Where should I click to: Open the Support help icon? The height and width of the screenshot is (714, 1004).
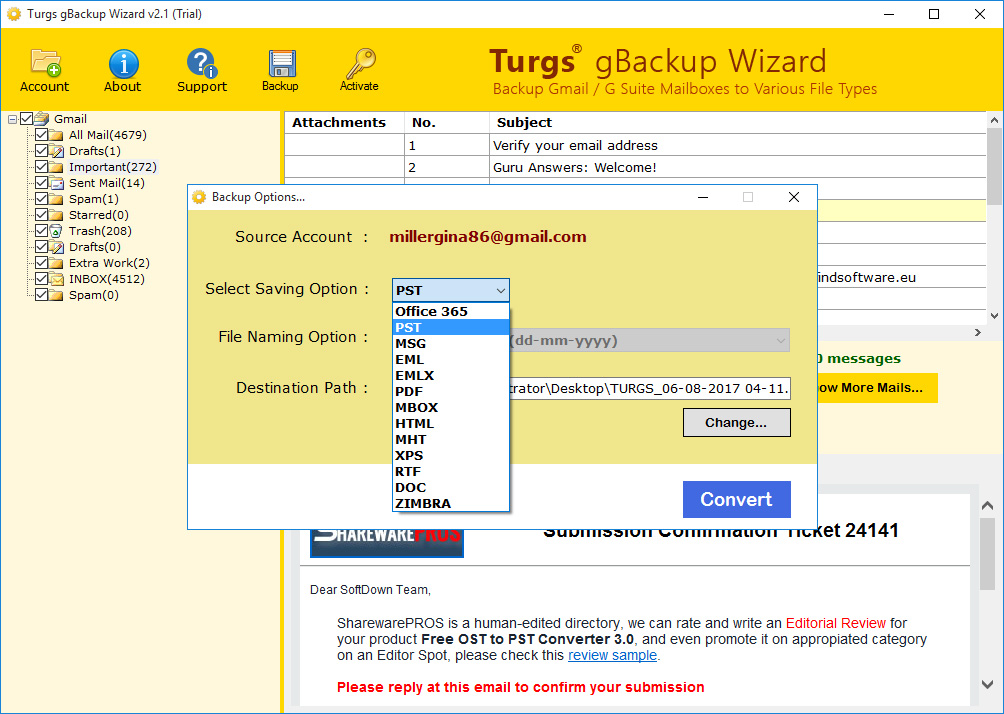click(x=202, y=64)
